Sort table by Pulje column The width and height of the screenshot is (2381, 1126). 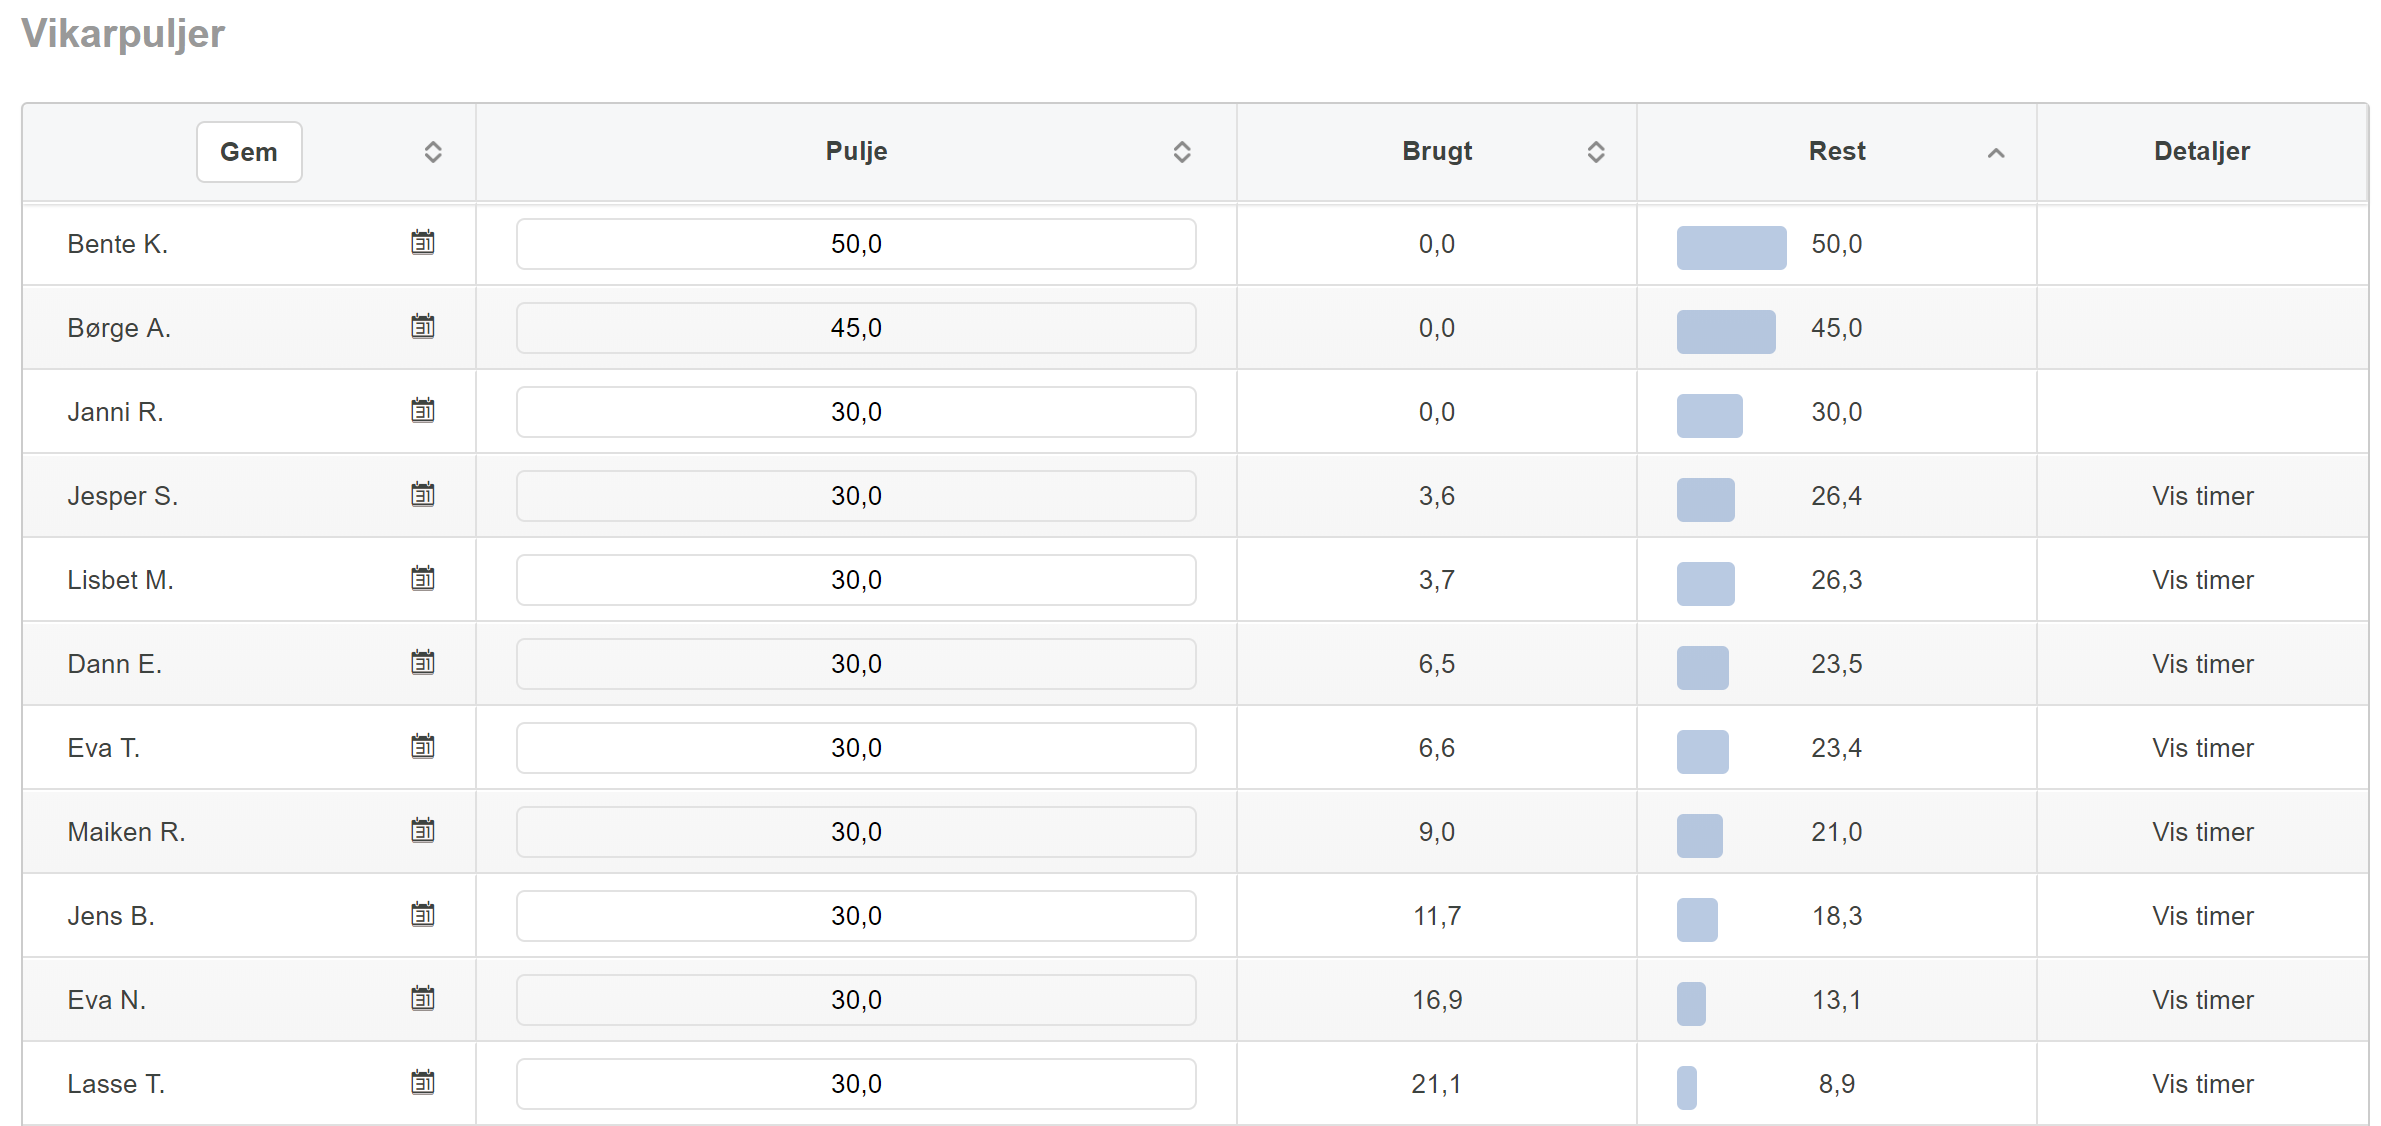coord(1182,152)
